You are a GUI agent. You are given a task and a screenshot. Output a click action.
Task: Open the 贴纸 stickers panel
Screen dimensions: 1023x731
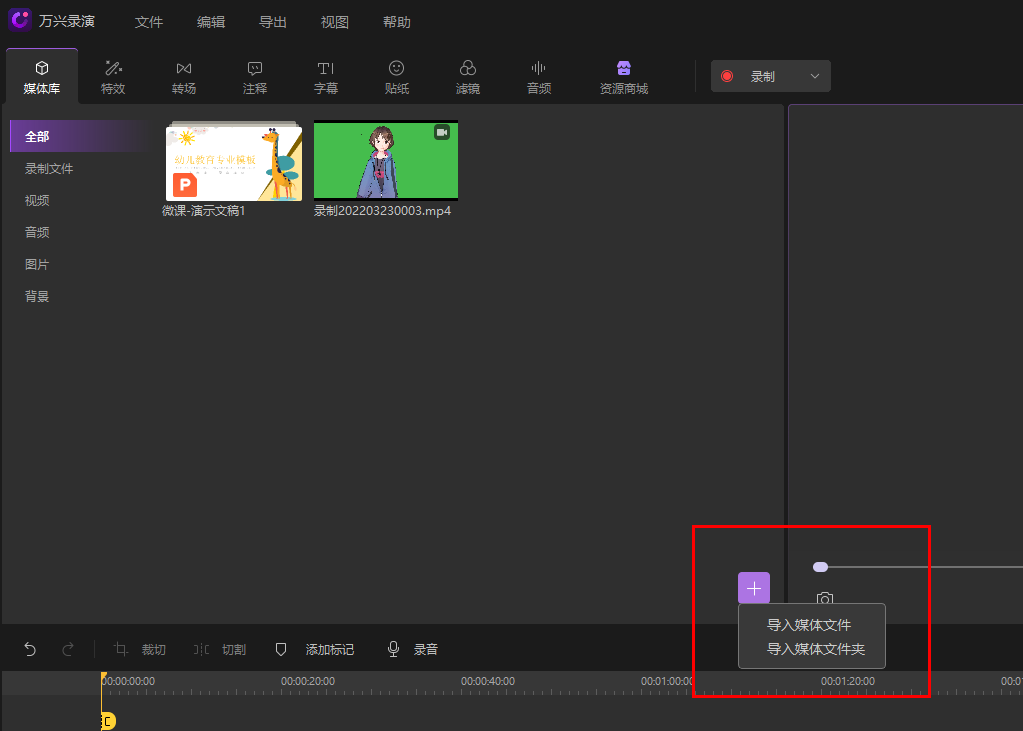(x=397, y=77)
